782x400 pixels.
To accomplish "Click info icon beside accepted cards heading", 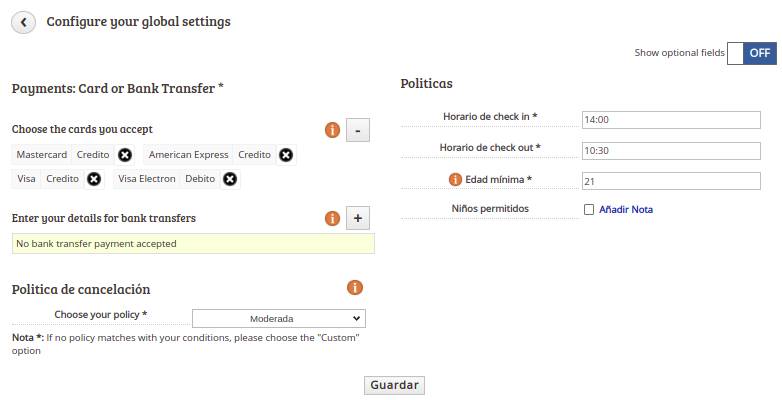I will [332, 130].
